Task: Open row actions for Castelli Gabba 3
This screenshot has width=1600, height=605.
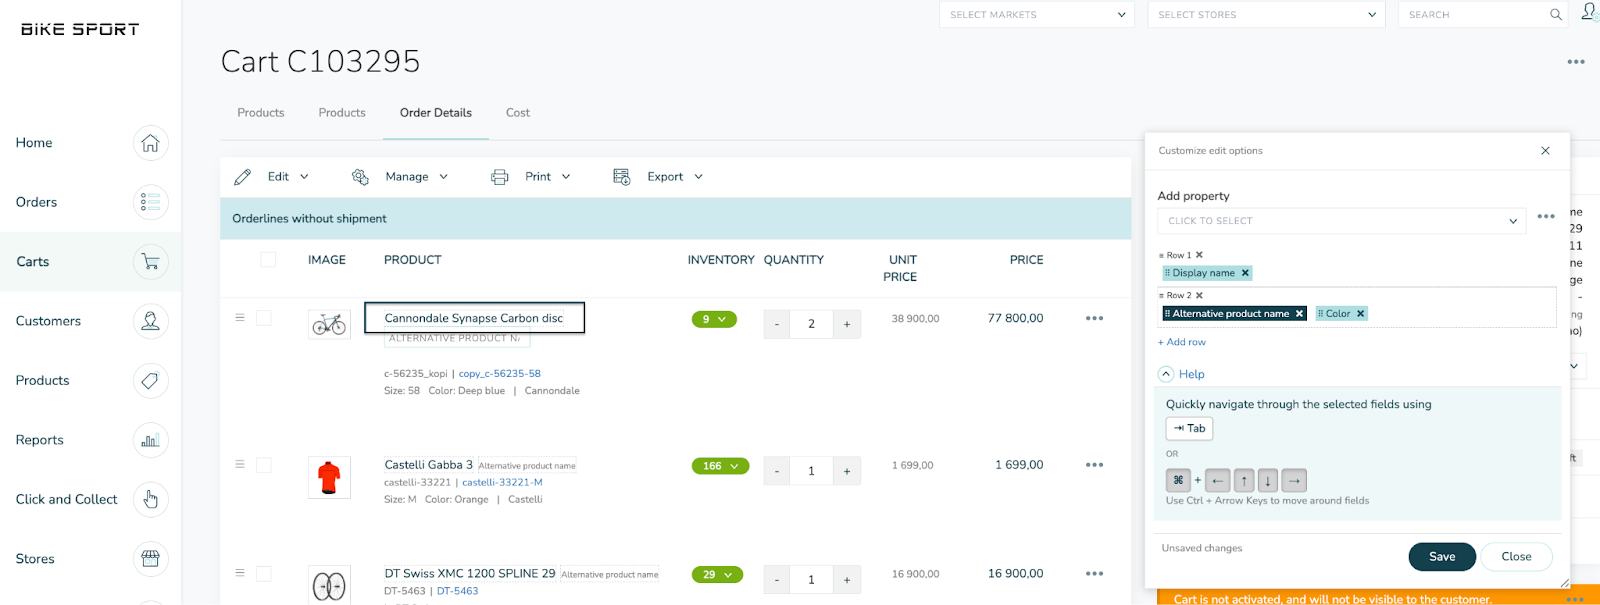Action: pyautogui.click(x=1095, y=465)
